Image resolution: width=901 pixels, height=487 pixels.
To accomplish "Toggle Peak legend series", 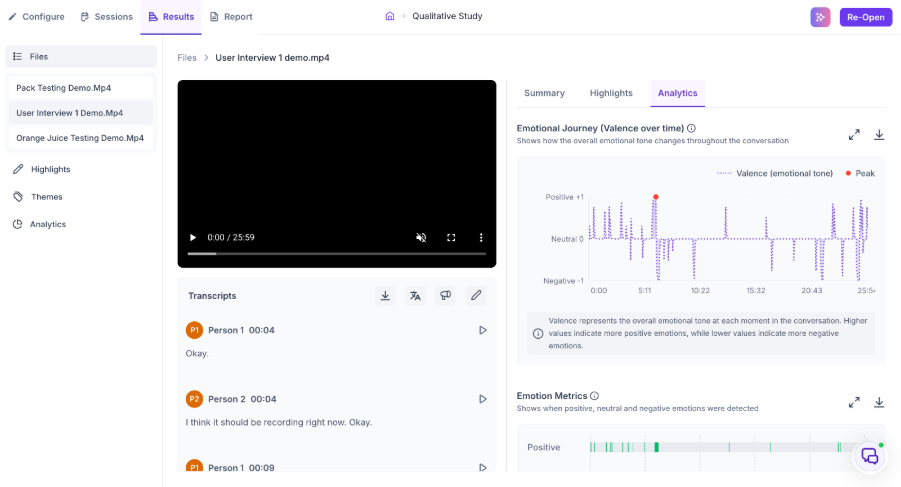I will point(860,173).
